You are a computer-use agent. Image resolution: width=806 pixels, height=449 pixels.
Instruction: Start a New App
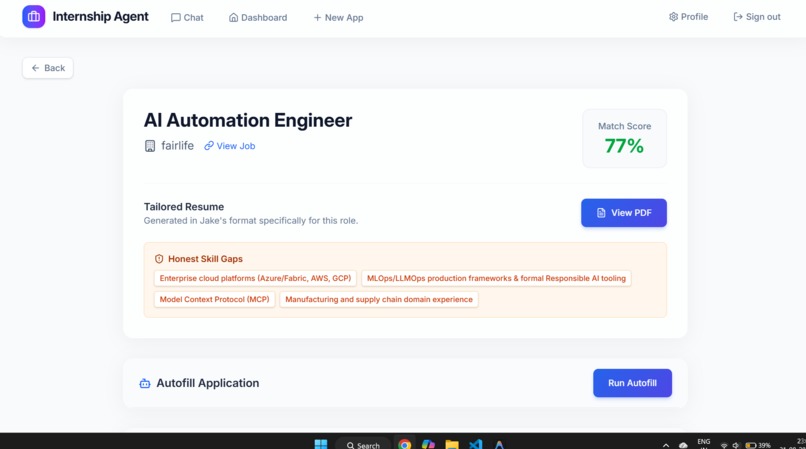tap(338, 17)
